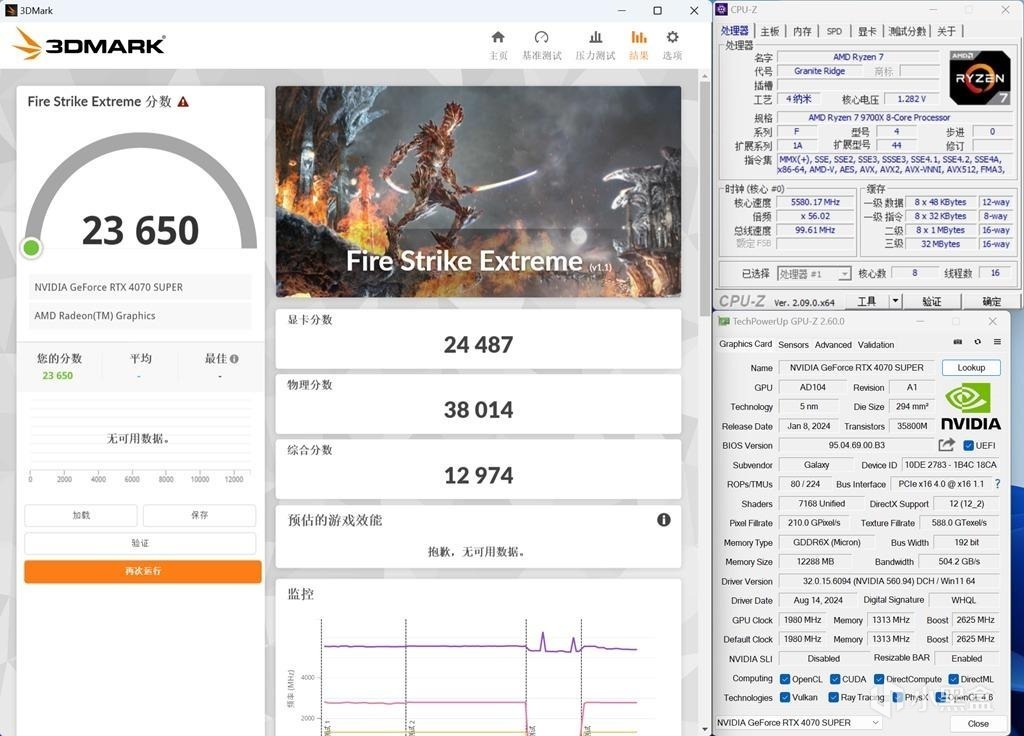Click the 3DMark logo in header
Screen dimensions: 1024x736
coord(89,44)
